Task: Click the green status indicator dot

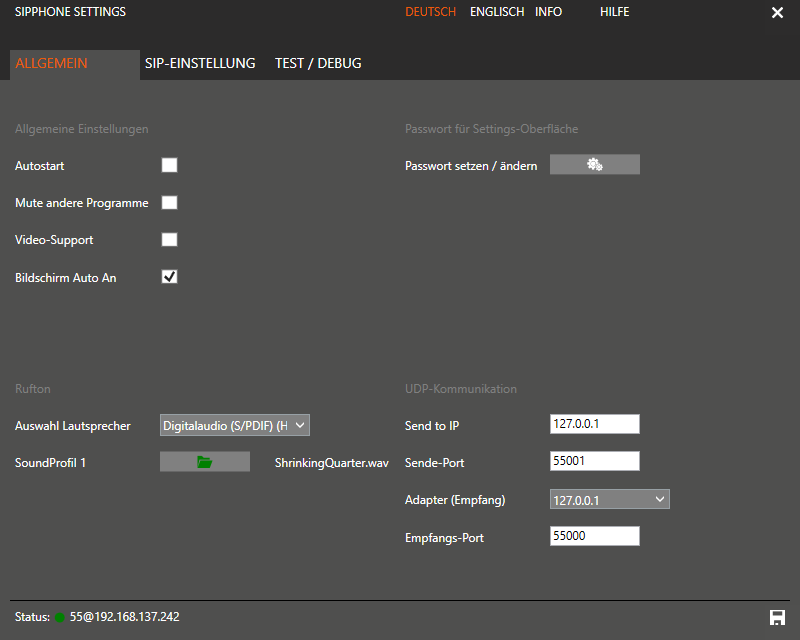Action: [x=60, y=617]
